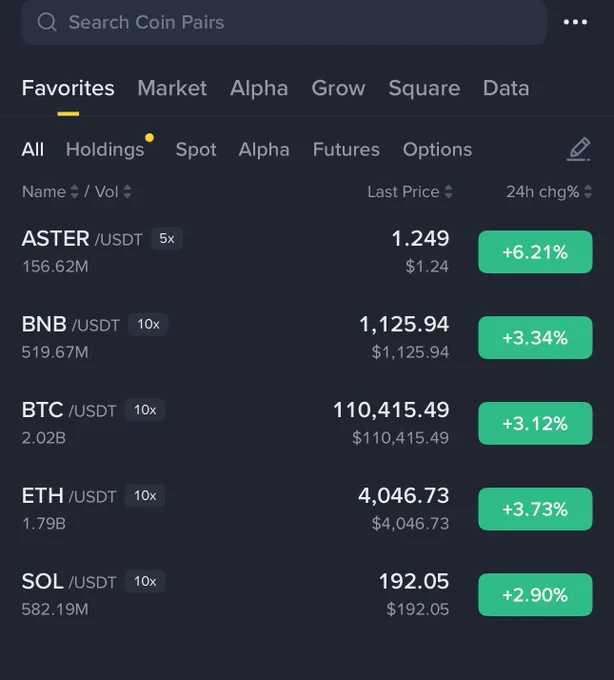Switch to the Market tab

(x=172, y=88)
